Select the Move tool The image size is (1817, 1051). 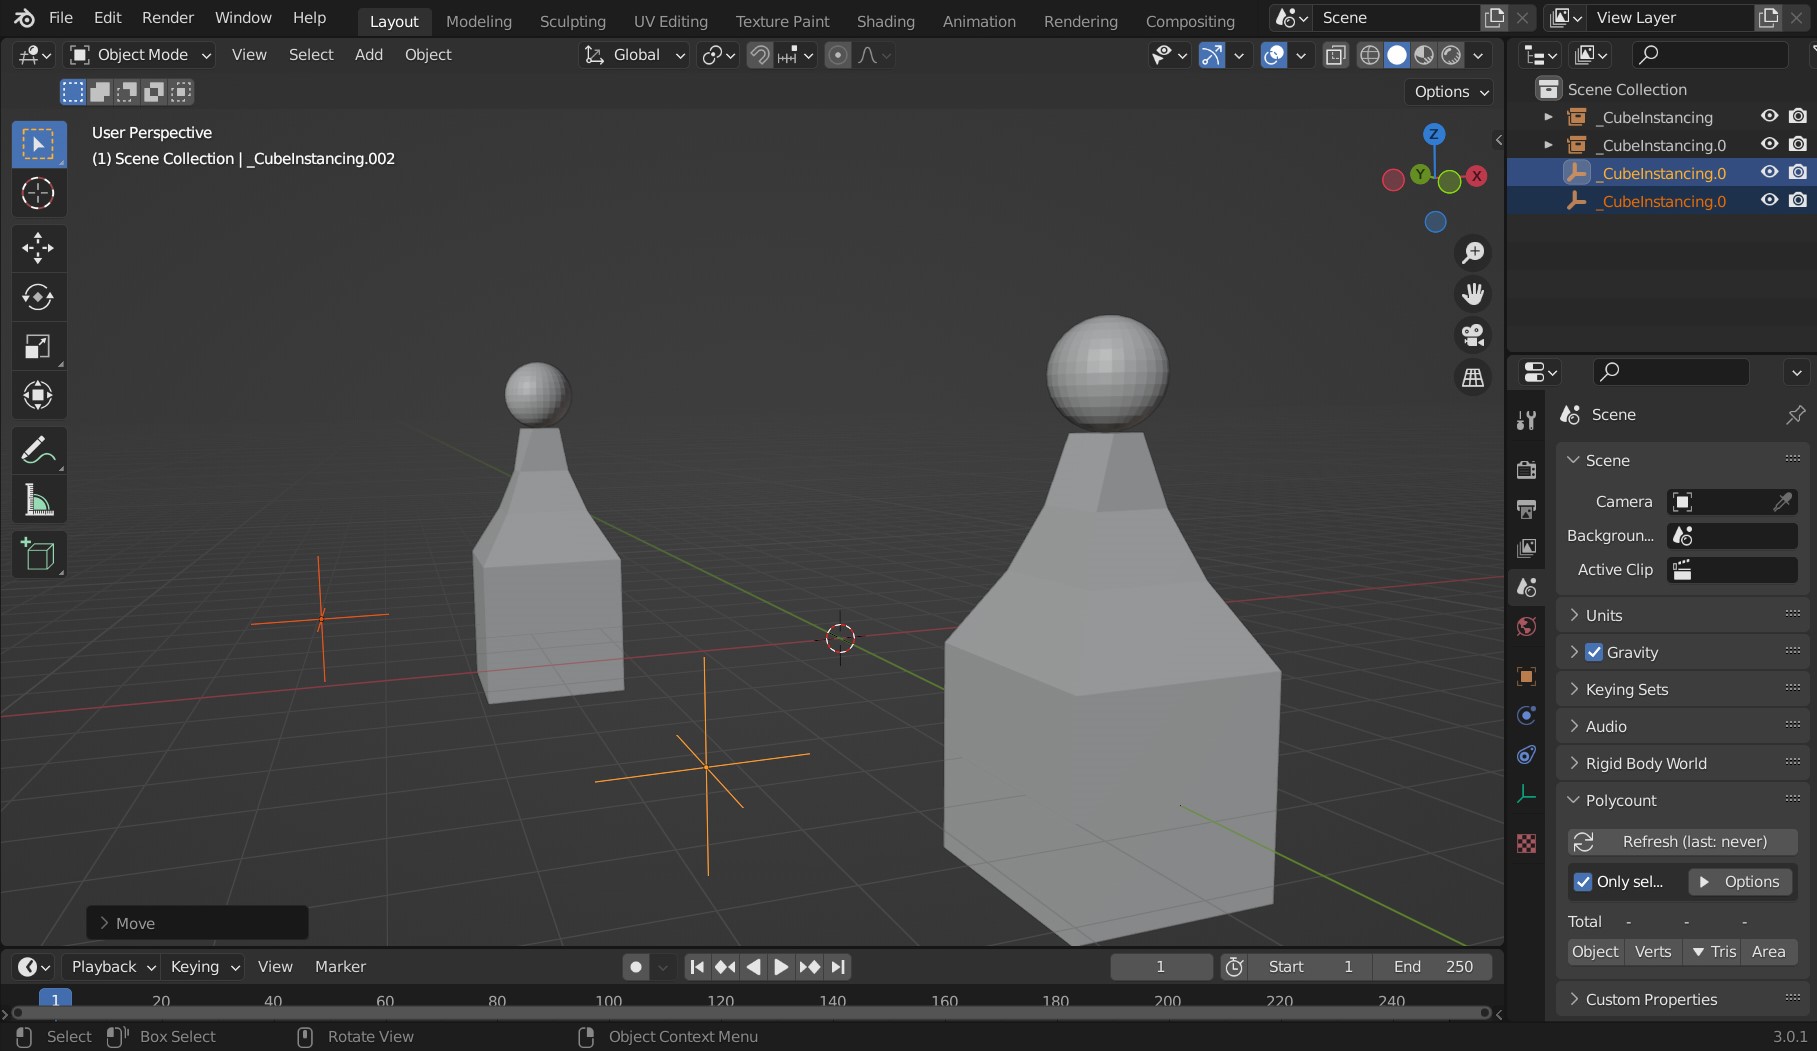tap(38, 248)
